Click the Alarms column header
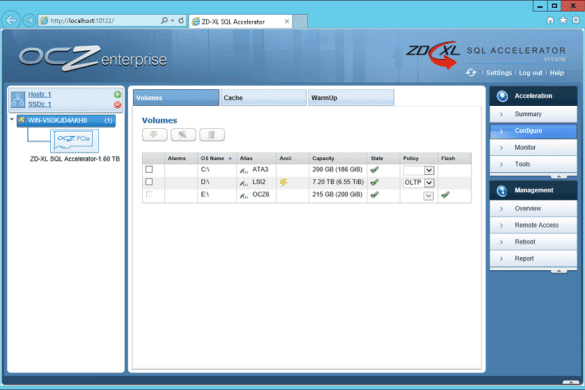This screenshot has width=585, height=390. coord(181,158)
